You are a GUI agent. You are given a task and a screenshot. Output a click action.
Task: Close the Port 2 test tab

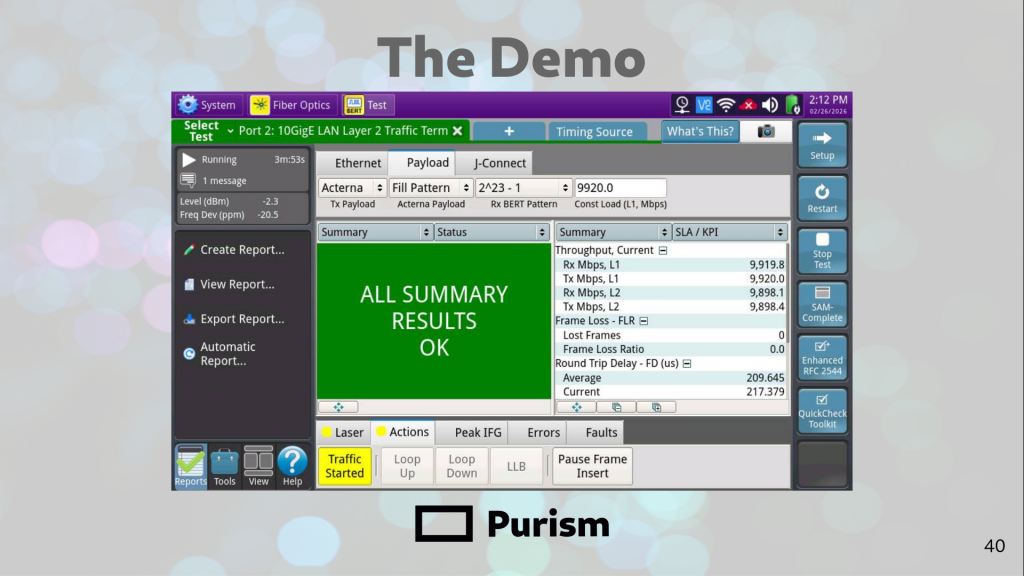coord(458,131)
